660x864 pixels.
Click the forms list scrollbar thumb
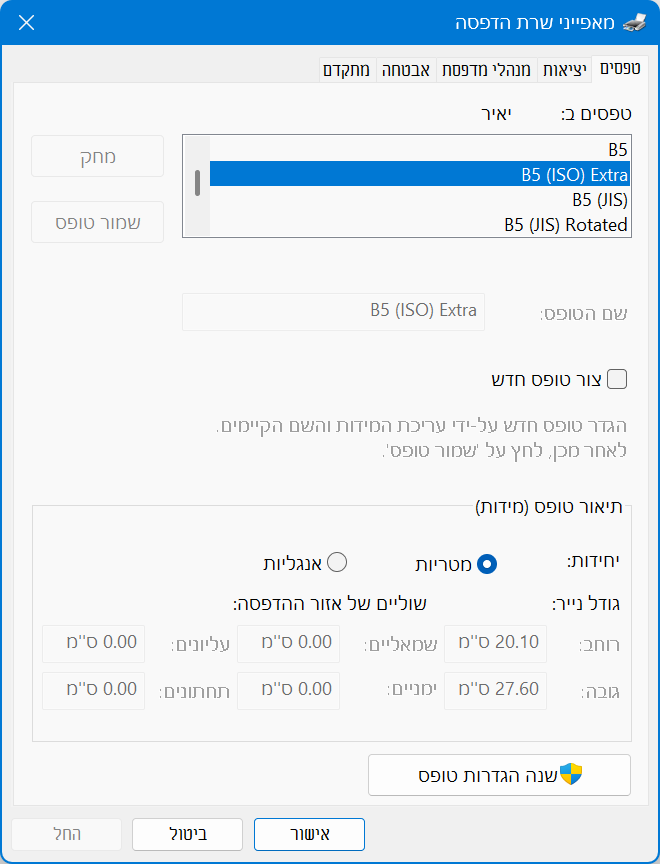click(x=198, y=182)
